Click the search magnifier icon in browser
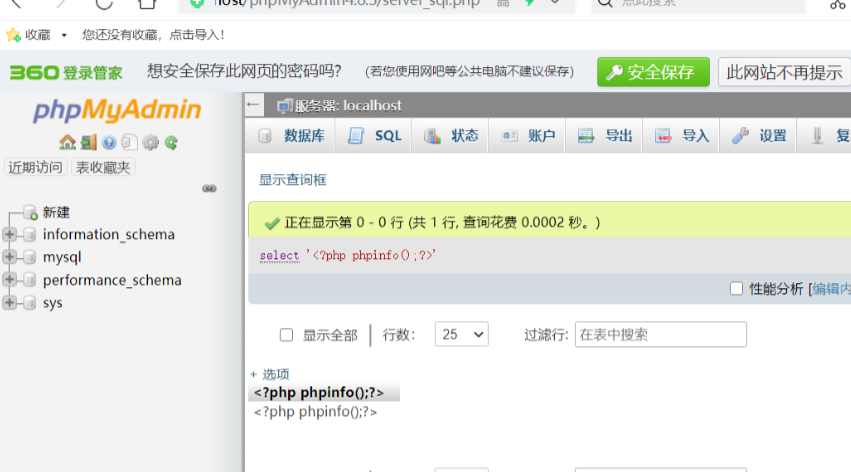851x472 pixels. pos(605,3)
